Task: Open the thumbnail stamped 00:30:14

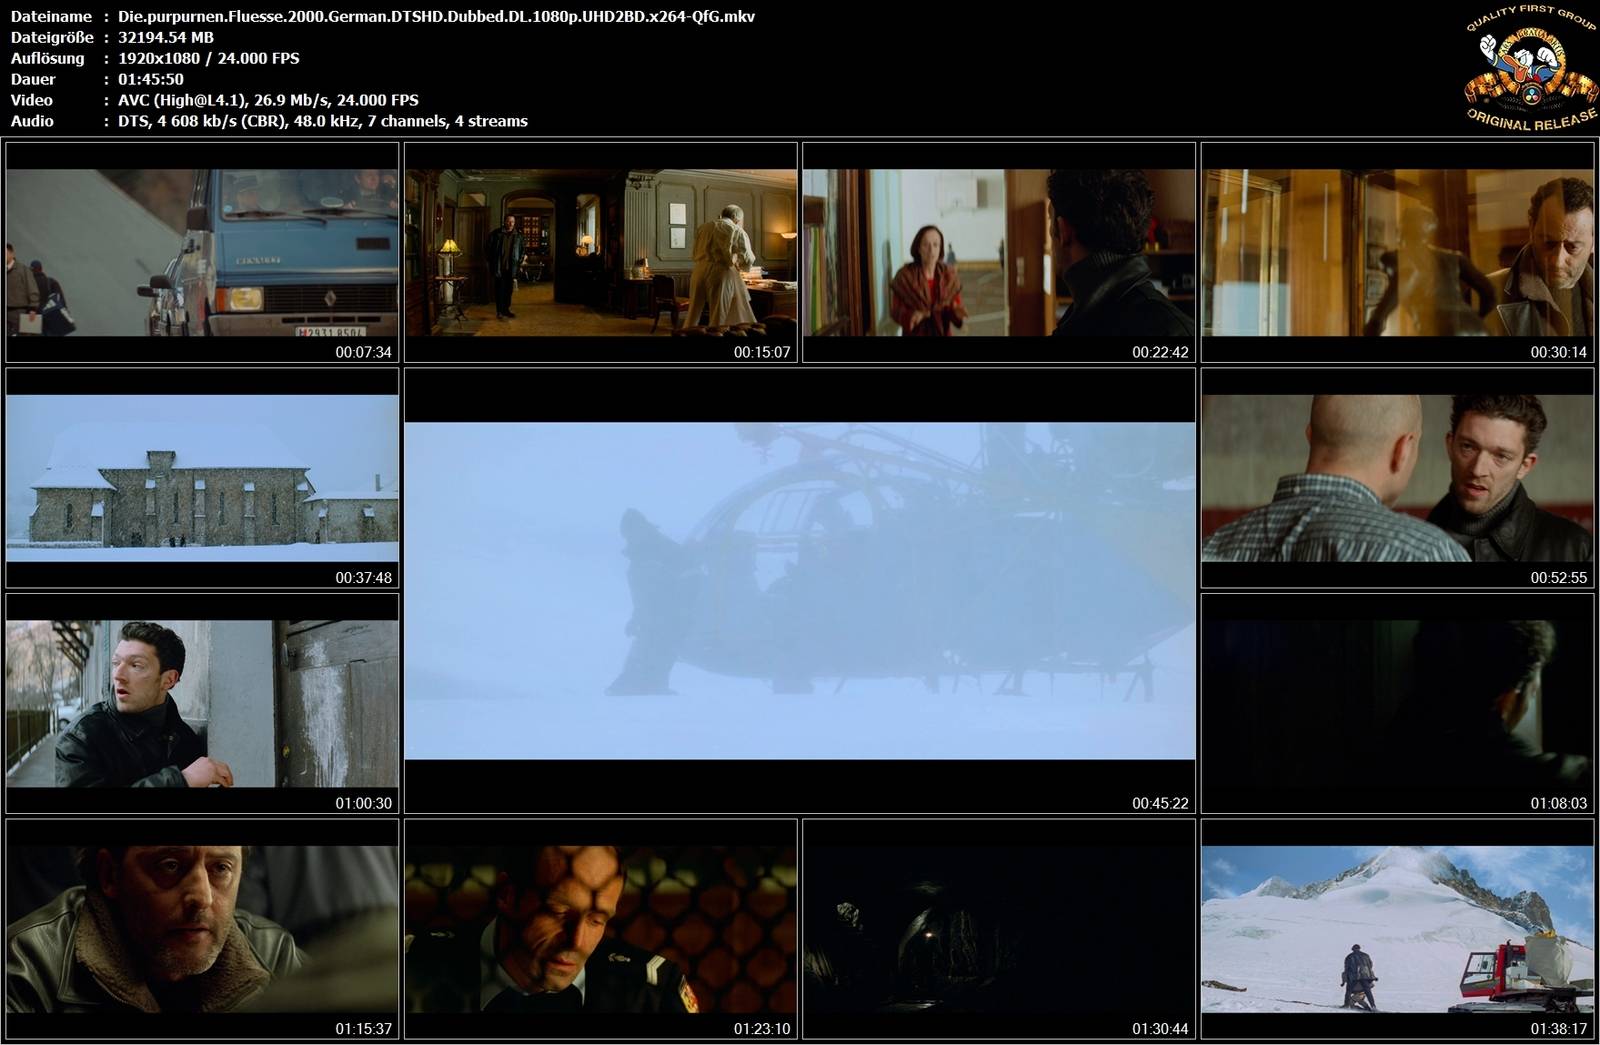Action: click(1398, 252)
